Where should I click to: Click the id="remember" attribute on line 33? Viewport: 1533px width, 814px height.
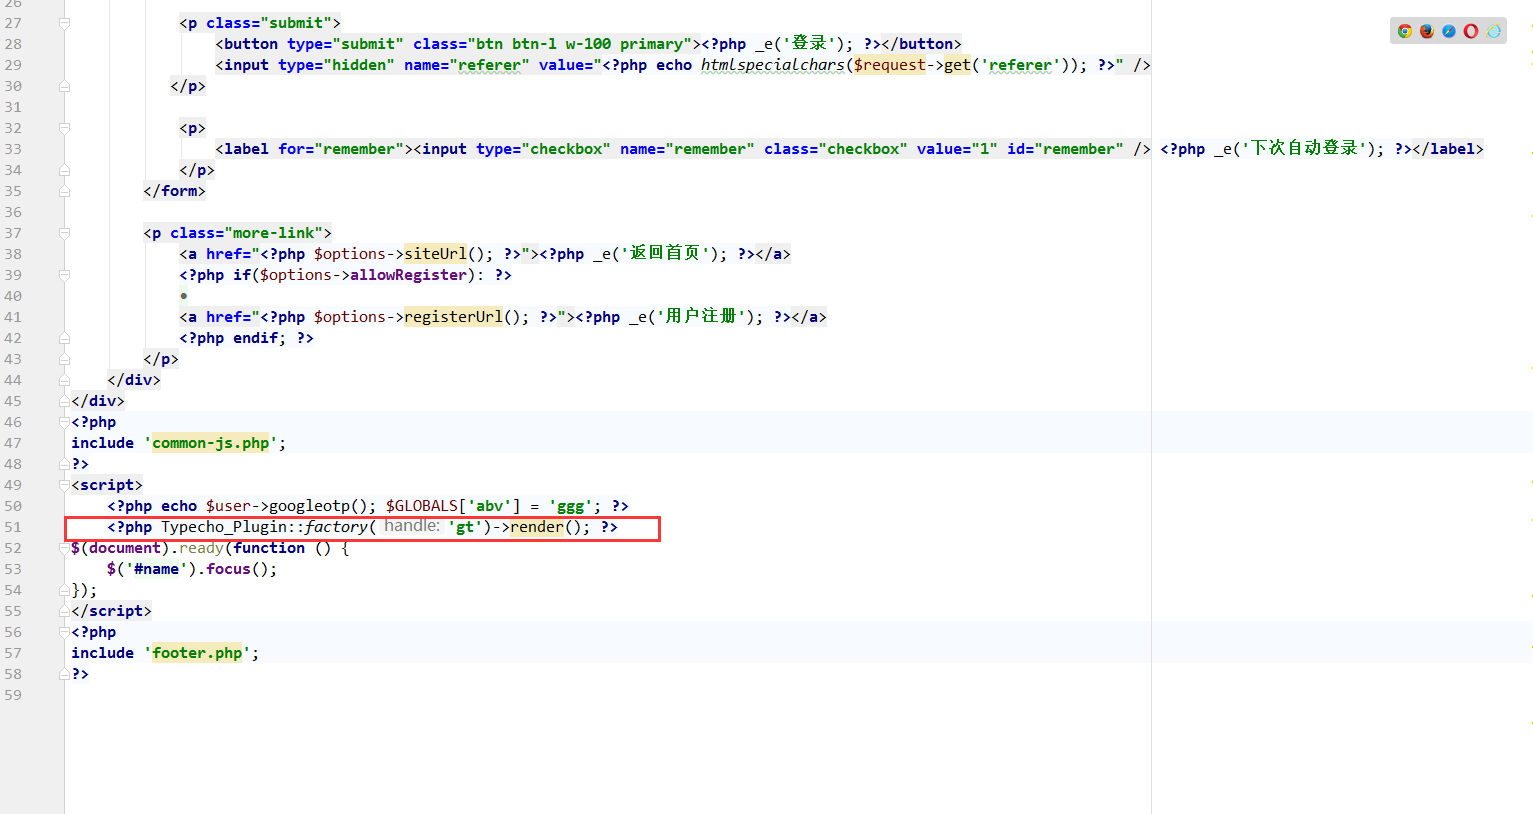click(x=1065, y=149)
